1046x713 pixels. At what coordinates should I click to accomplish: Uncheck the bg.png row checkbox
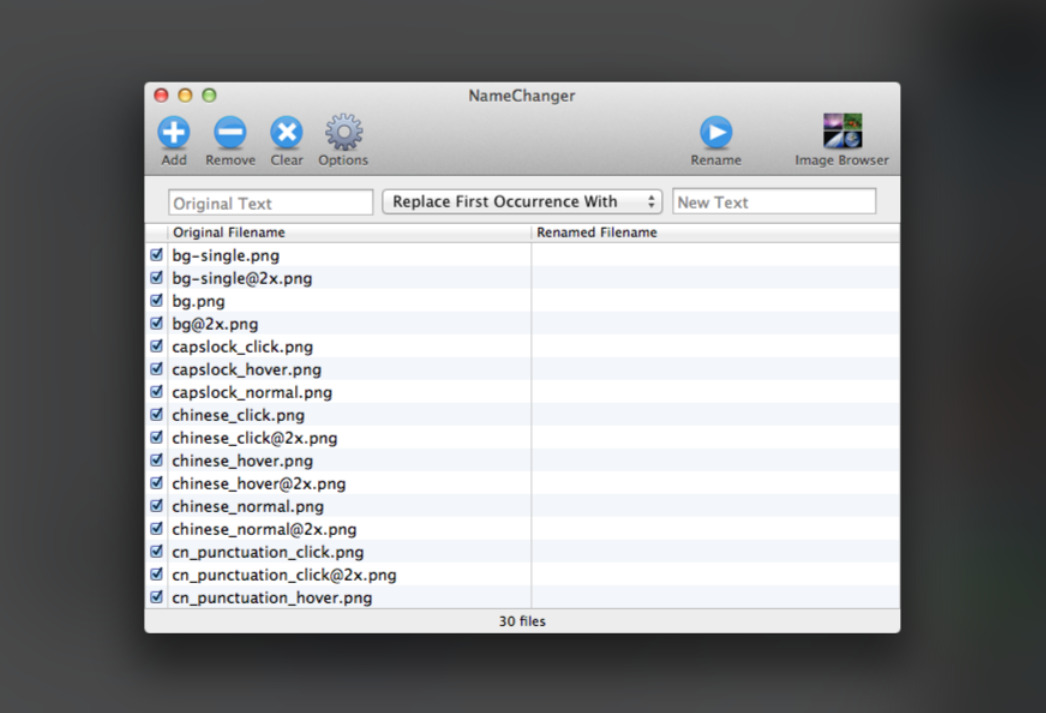pyautogui.click(x=157, y=300)
